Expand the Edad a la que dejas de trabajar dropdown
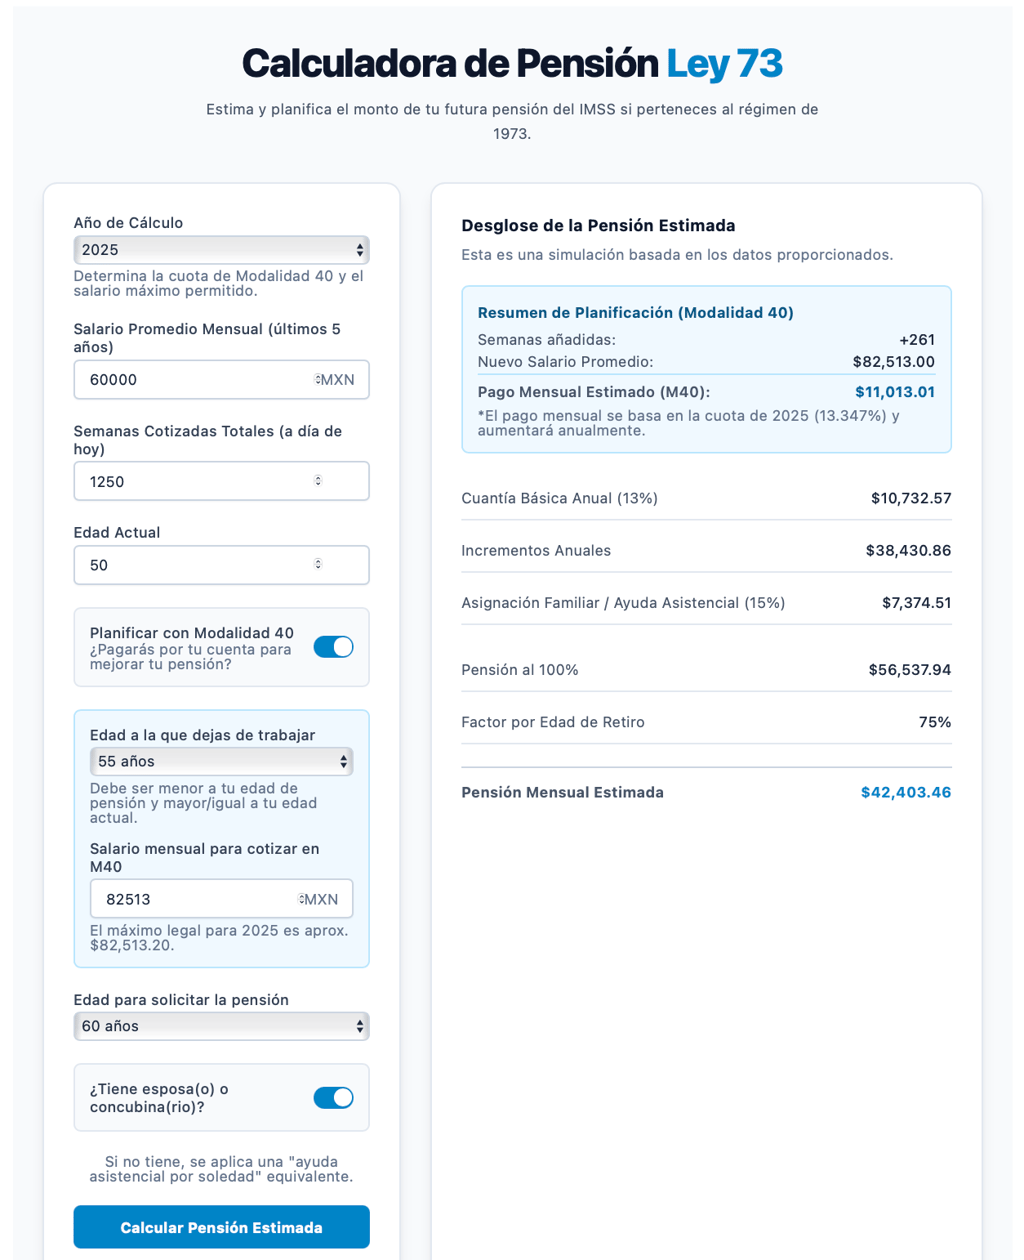Image resolution: width=1024 pixels, height=1260 pixels. click(221, 762)
